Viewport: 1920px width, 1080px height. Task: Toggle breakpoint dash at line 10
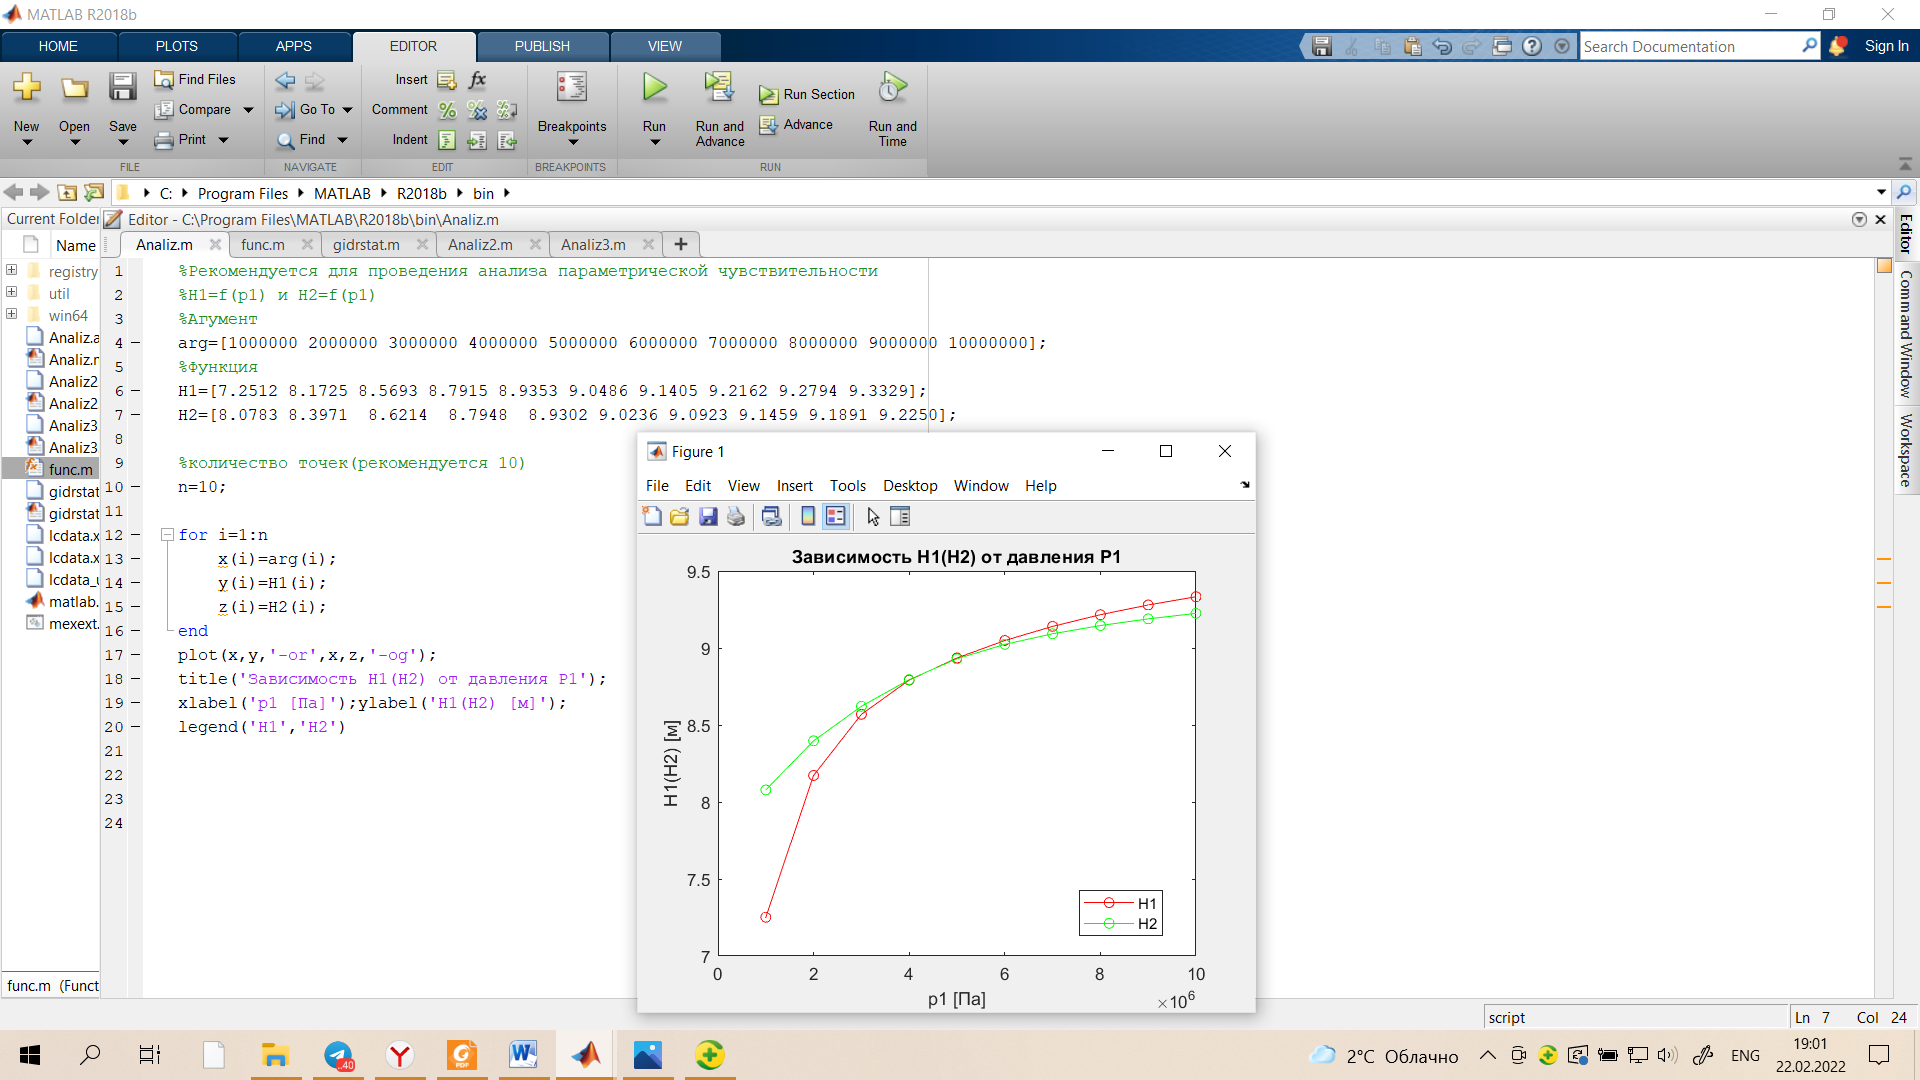135,487
